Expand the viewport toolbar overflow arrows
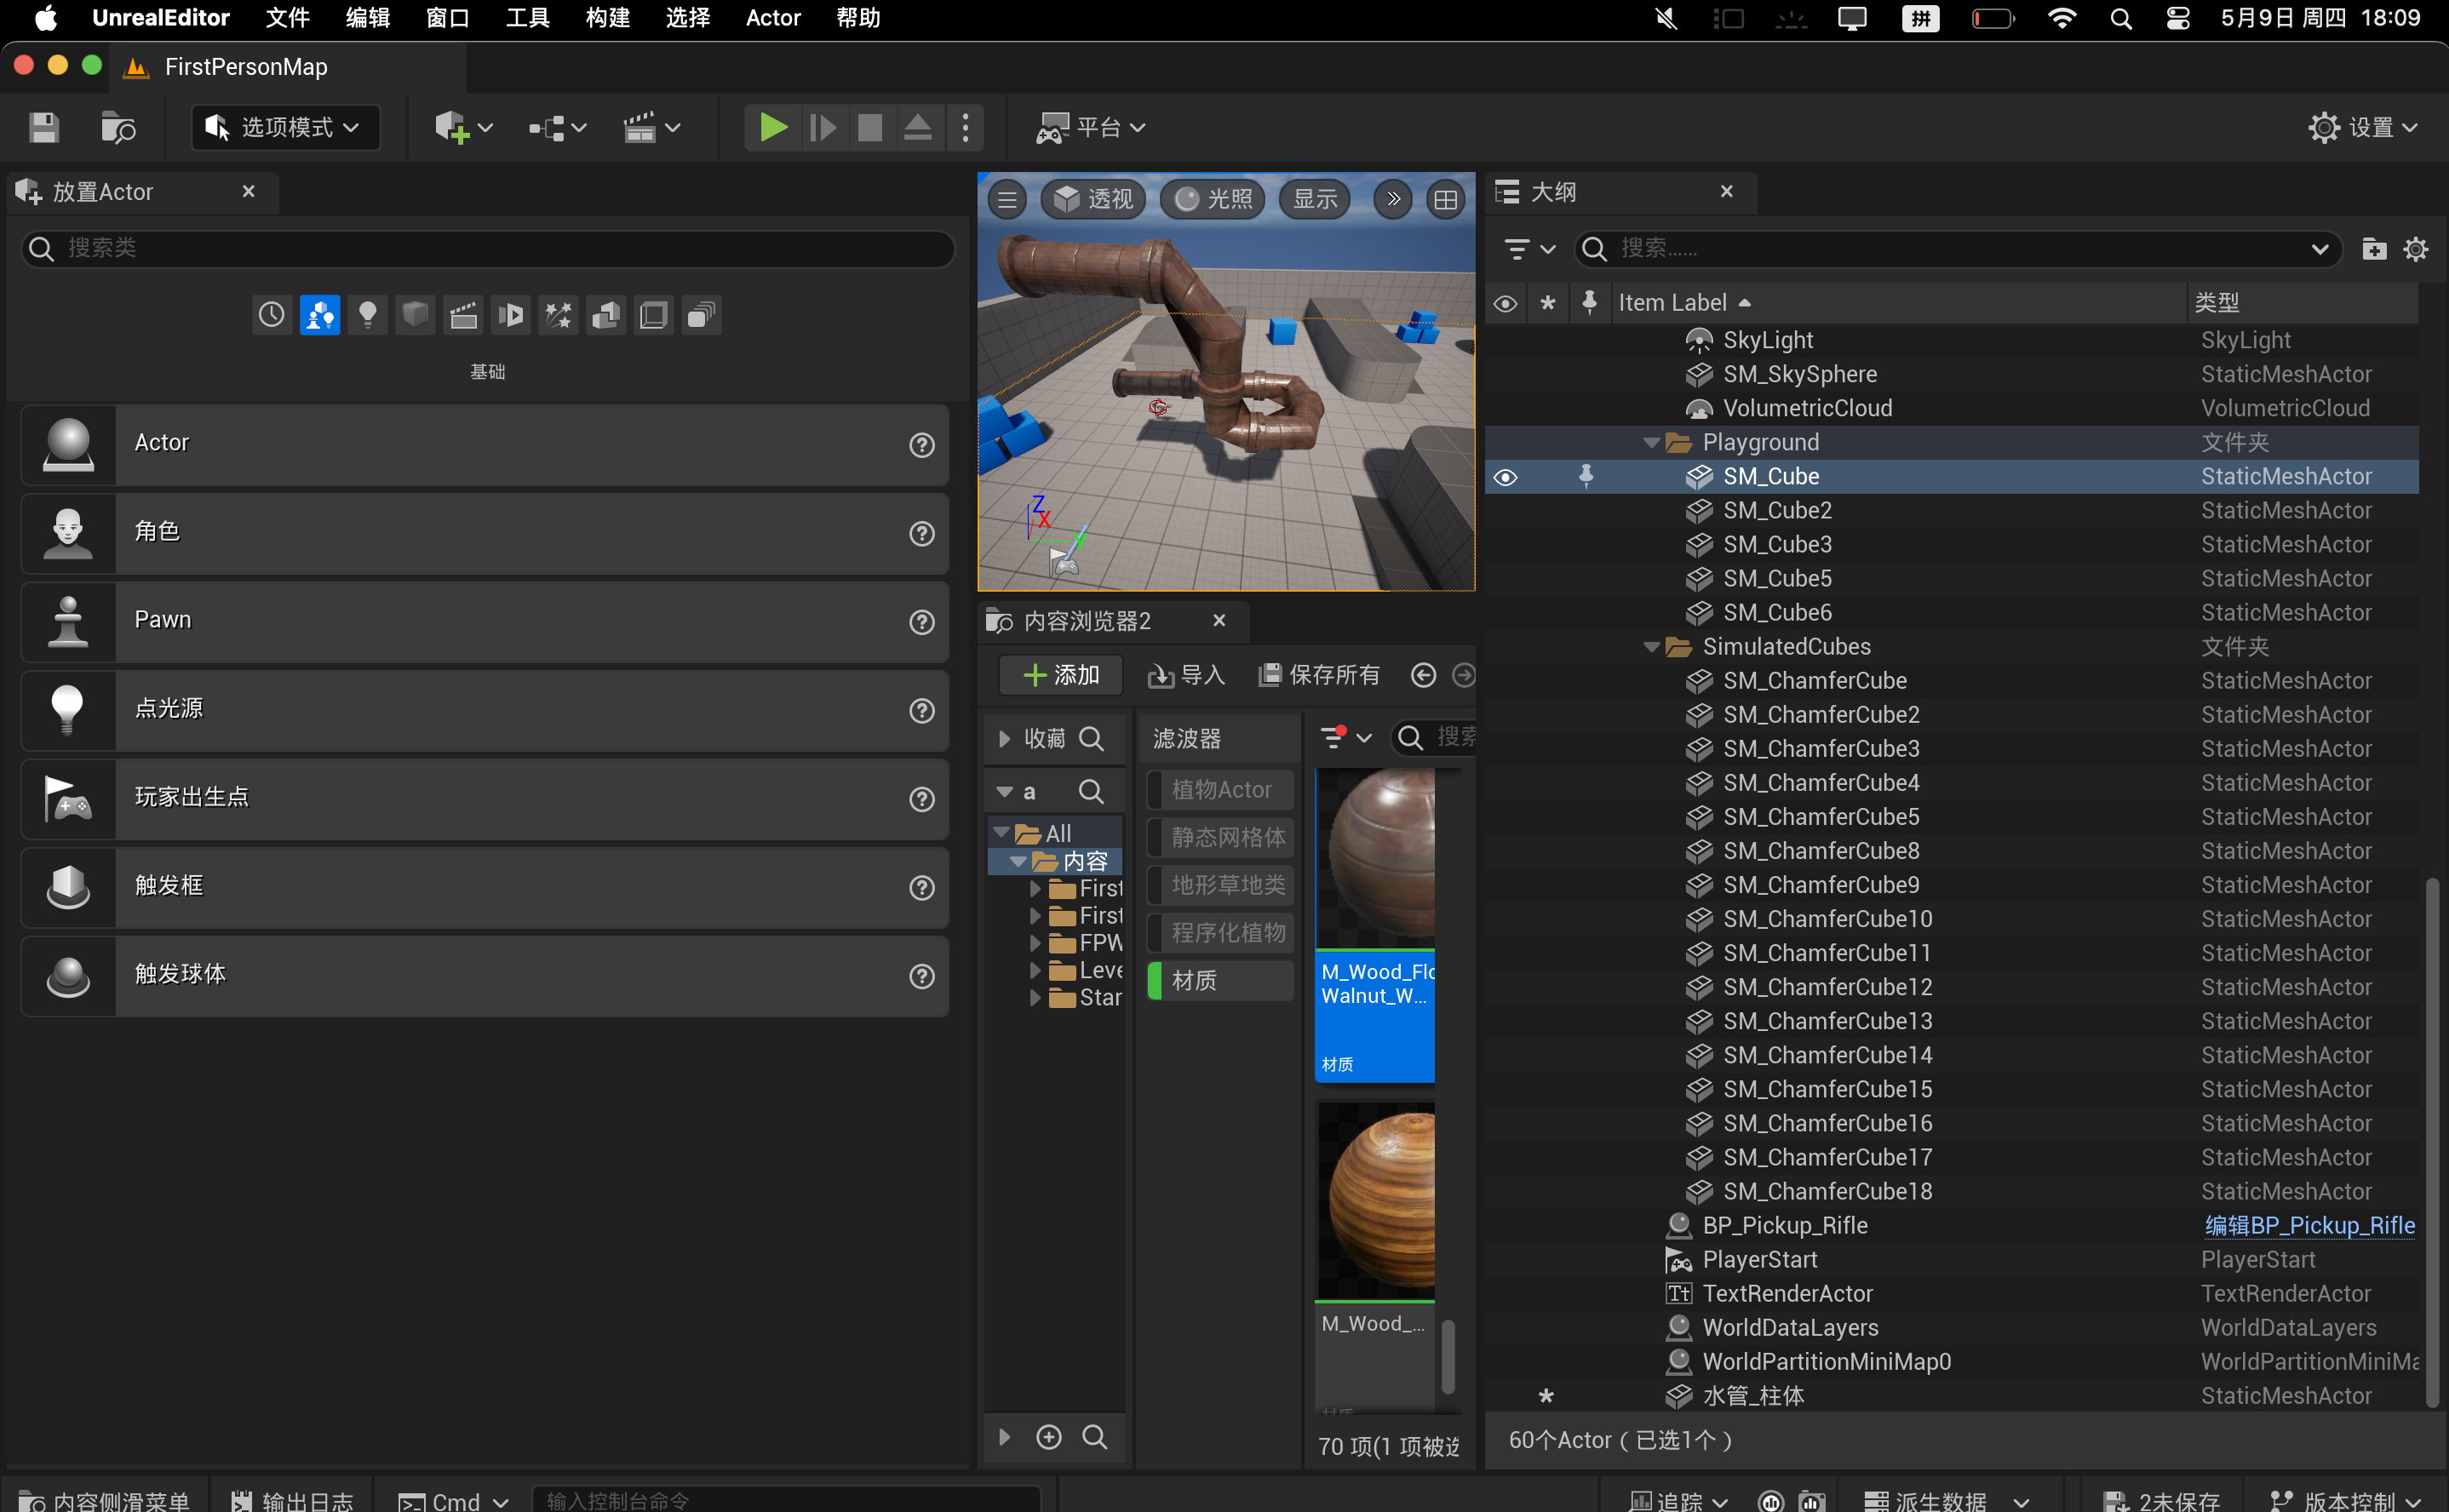2449x1512 pixels. (1393, 200)
